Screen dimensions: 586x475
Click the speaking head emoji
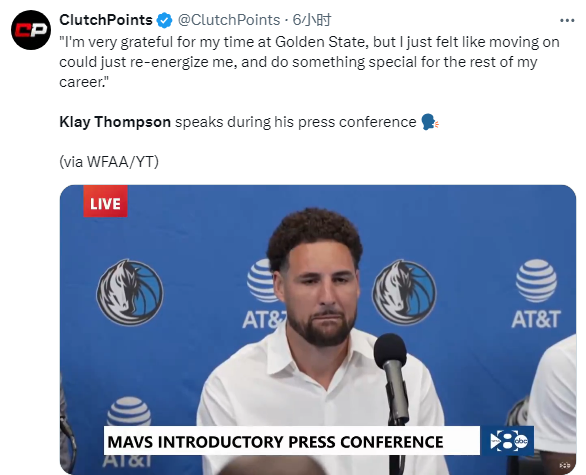429,122
